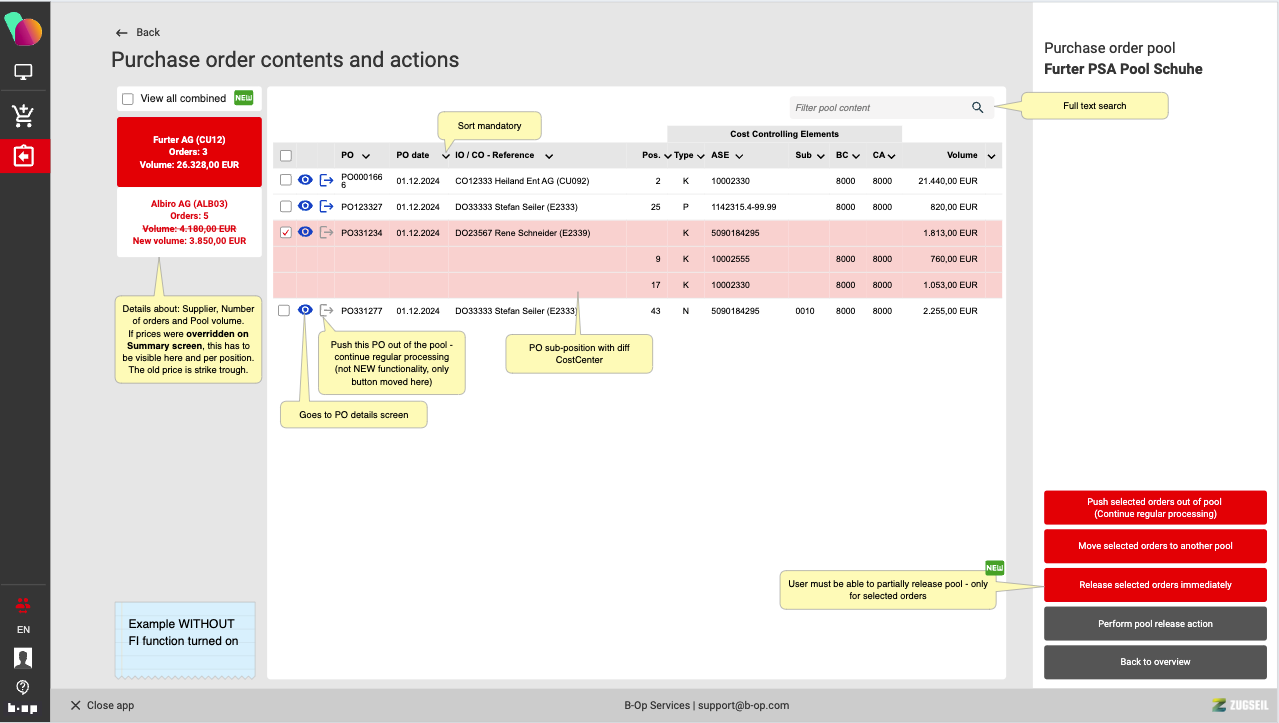
Task: Select the Albiro AG (ALB03) supplier tab
Action: (189, 222)
